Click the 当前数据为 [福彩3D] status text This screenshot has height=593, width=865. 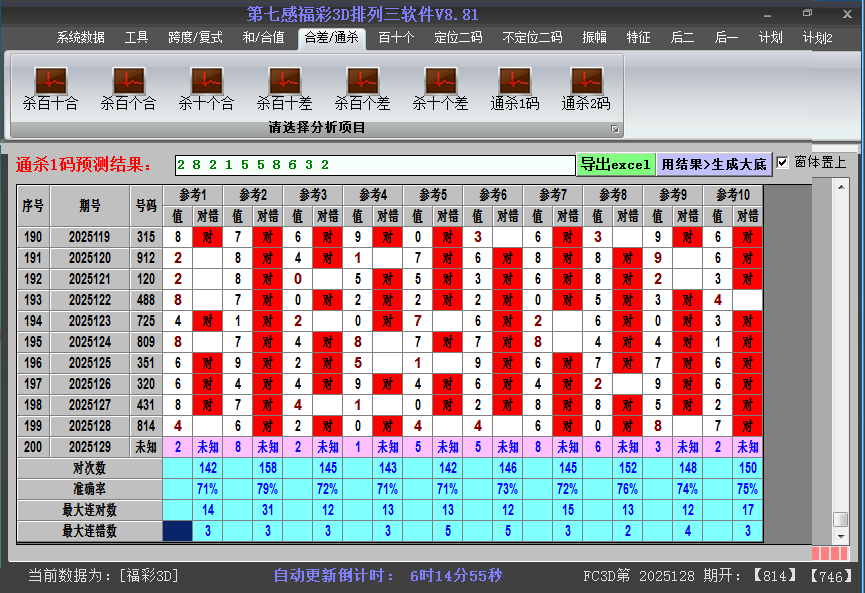(104, 576)
